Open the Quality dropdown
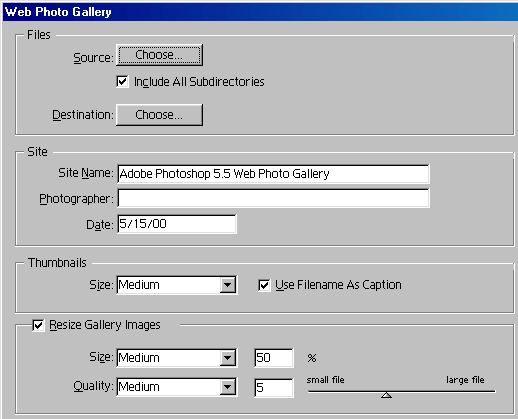The height and width of the screenshot is (419, 518). pyautogui.click(x=177, y=387)
